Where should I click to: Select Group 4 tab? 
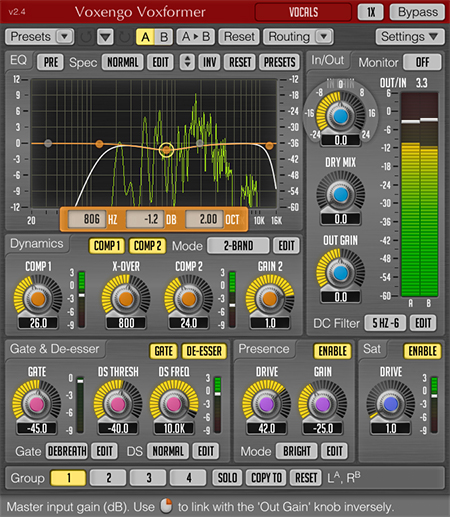(188, 478)
